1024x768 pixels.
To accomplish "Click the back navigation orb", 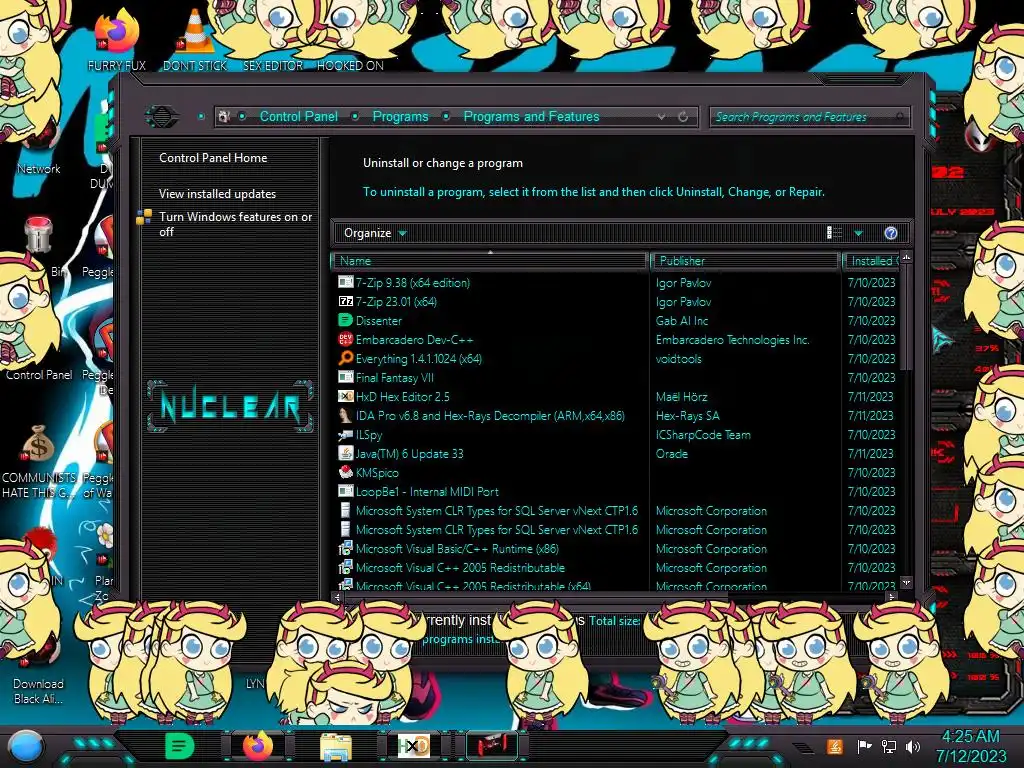I will (x=161, y=116).
